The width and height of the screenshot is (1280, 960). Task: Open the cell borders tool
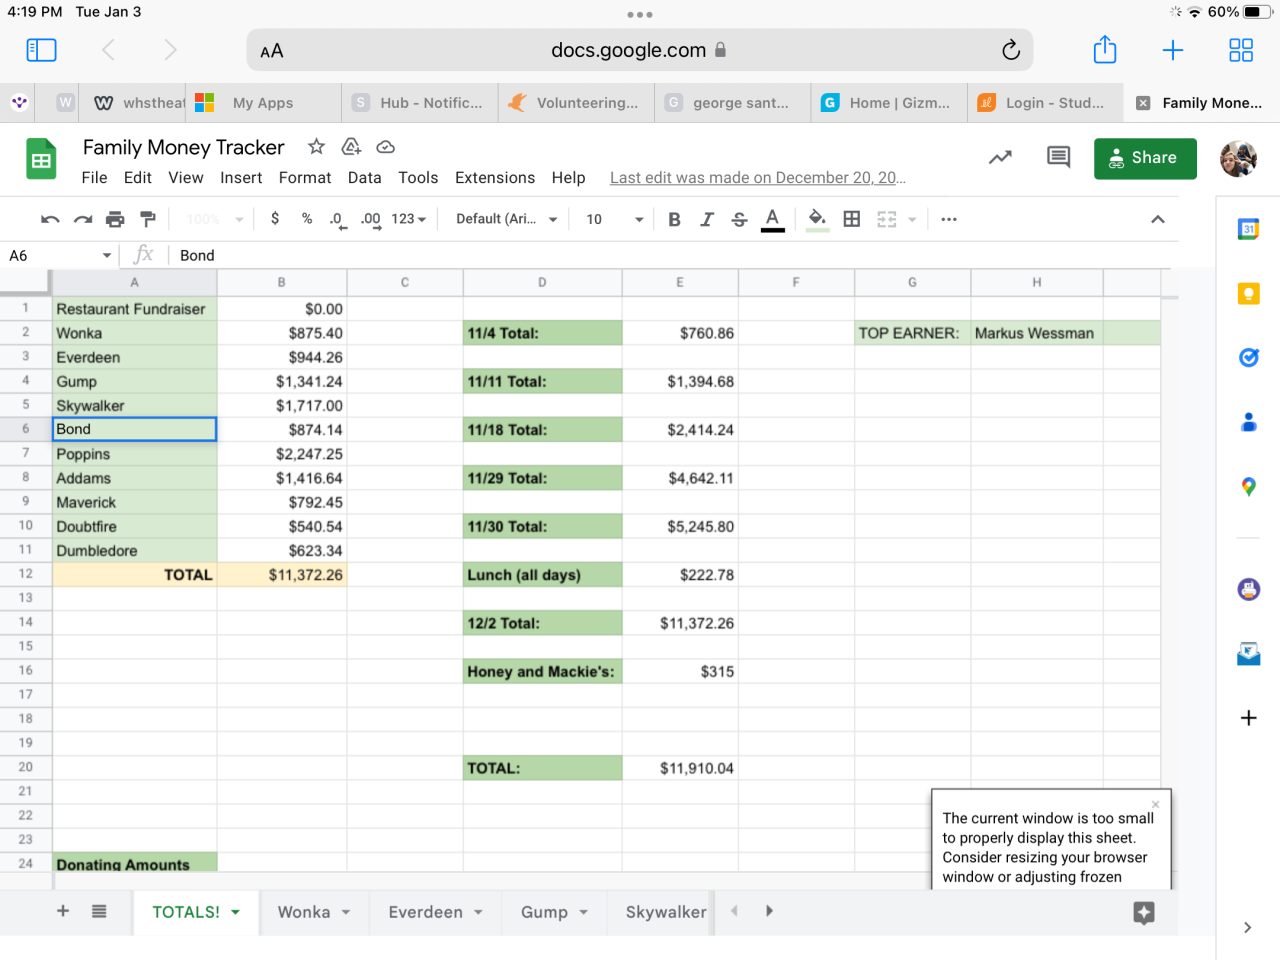click(x=852, y=219)
